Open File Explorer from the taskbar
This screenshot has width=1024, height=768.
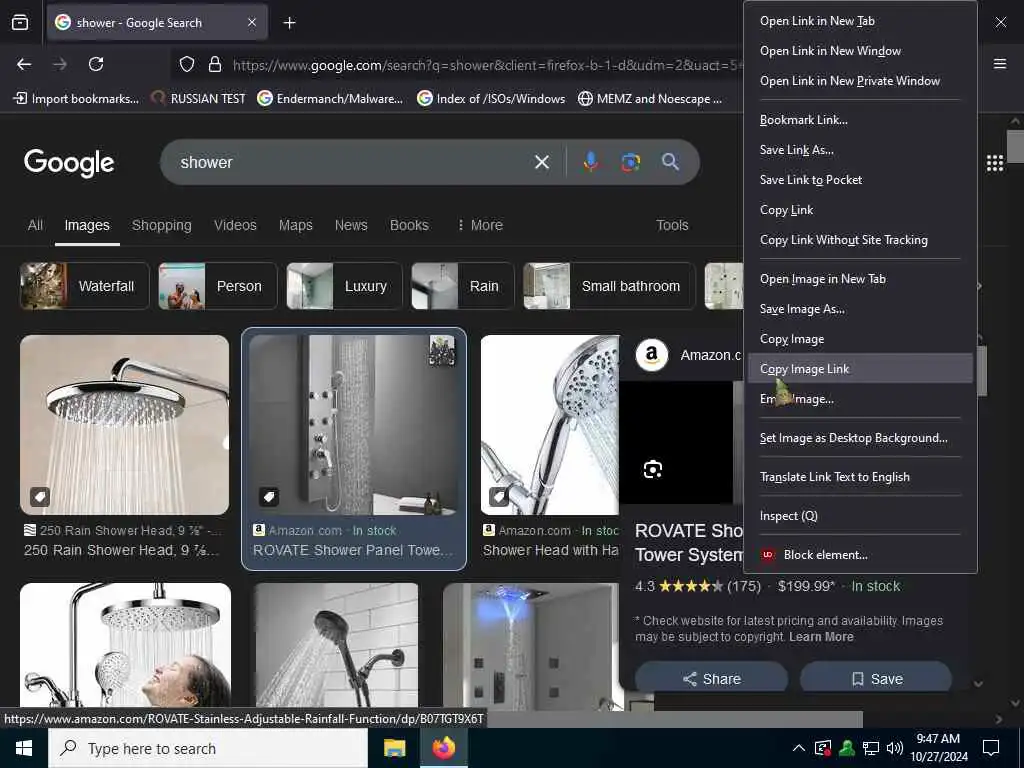[394, 748]
